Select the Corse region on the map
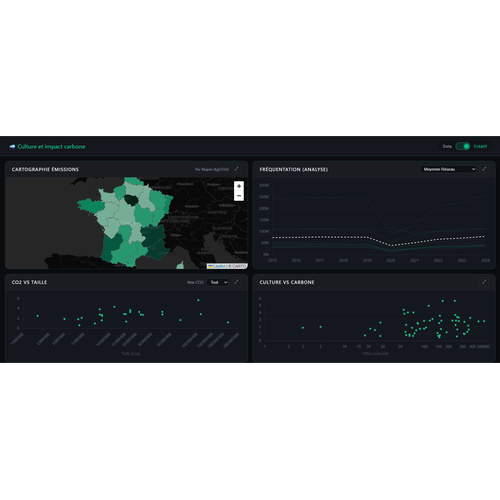This screenshot has height=500, width=500. click(180, 265)
